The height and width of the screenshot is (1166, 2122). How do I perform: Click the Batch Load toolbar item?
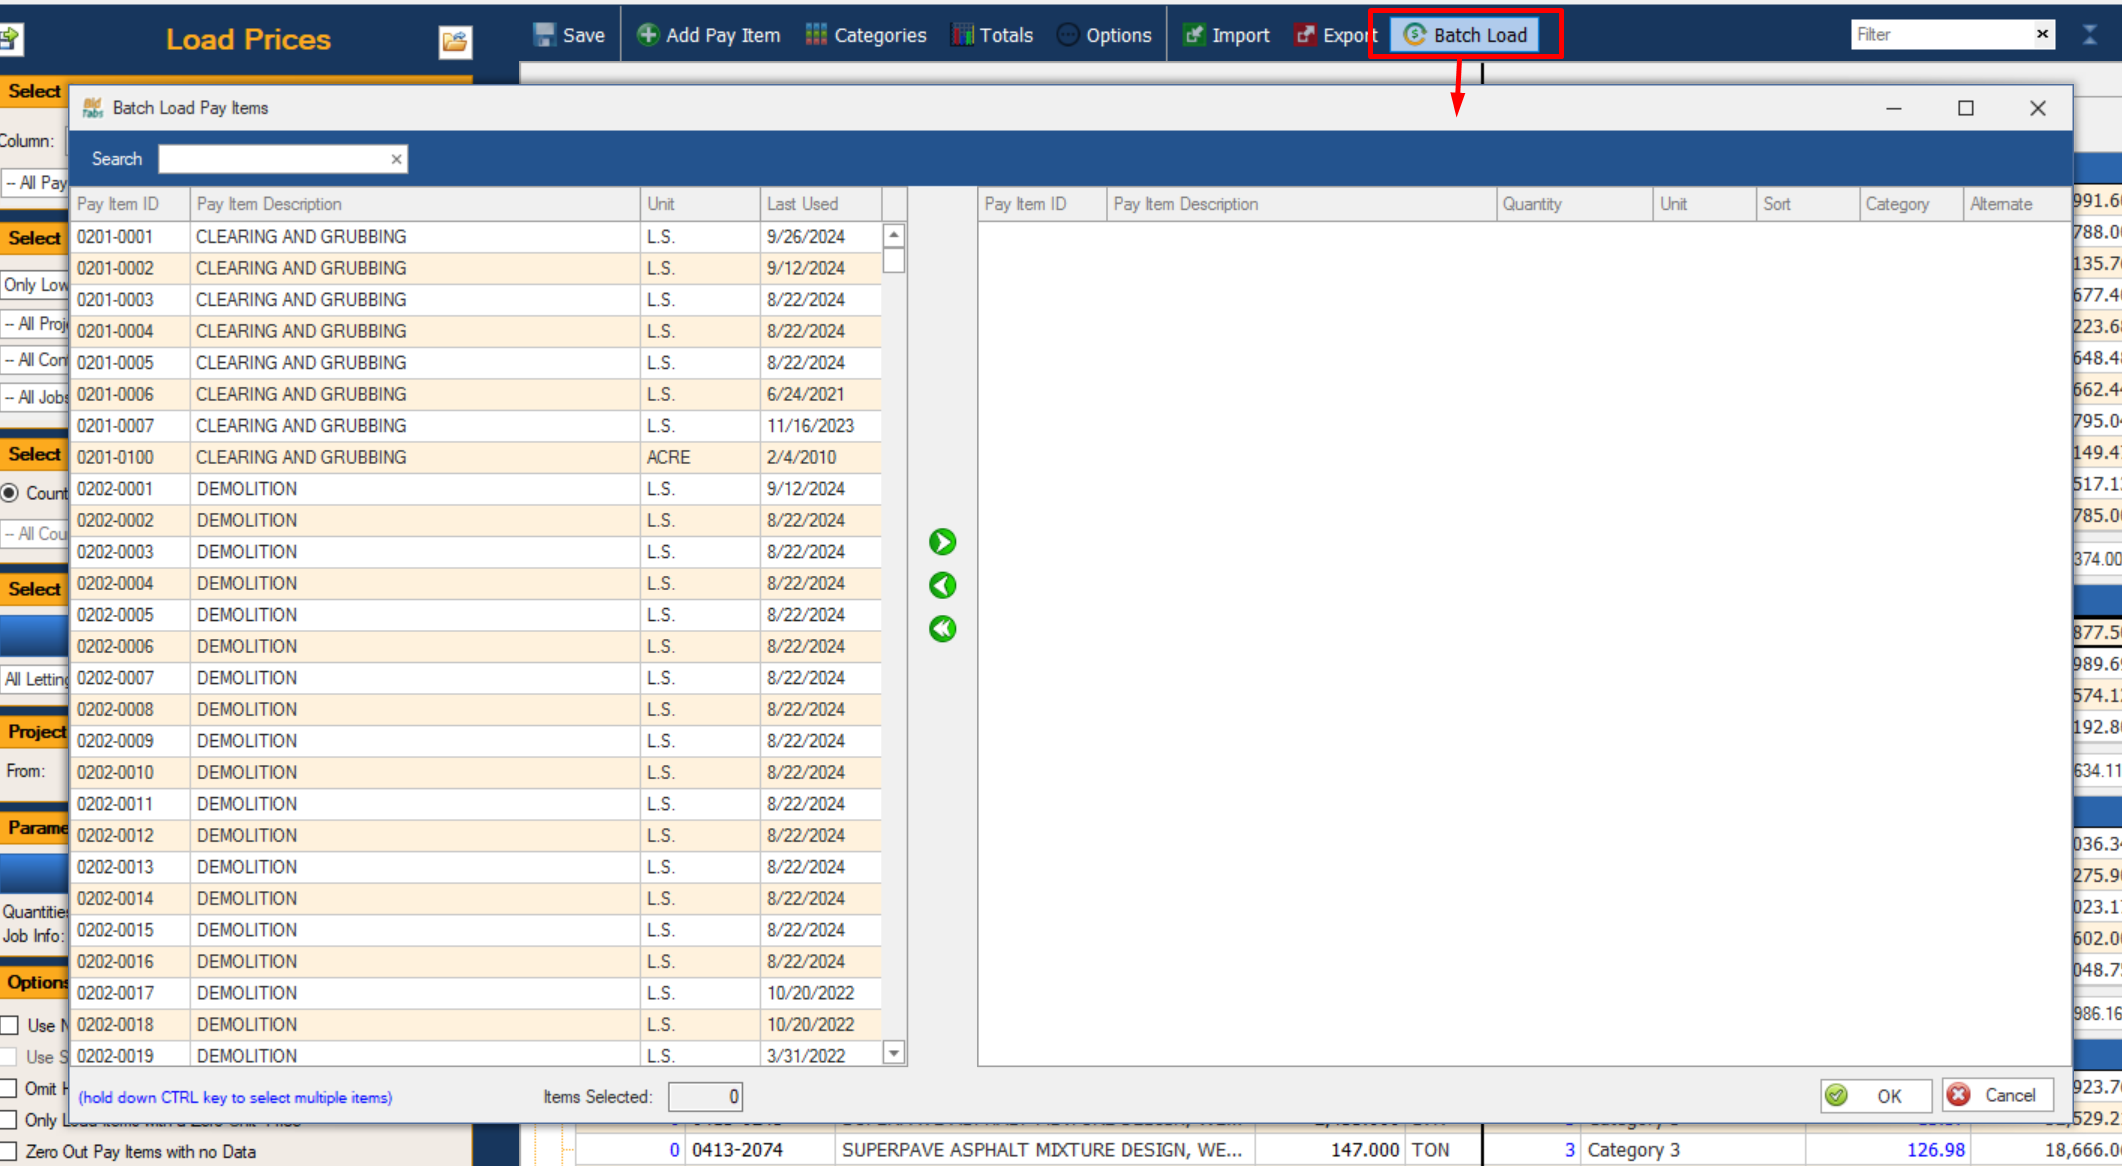click(x=1465, y=35)
